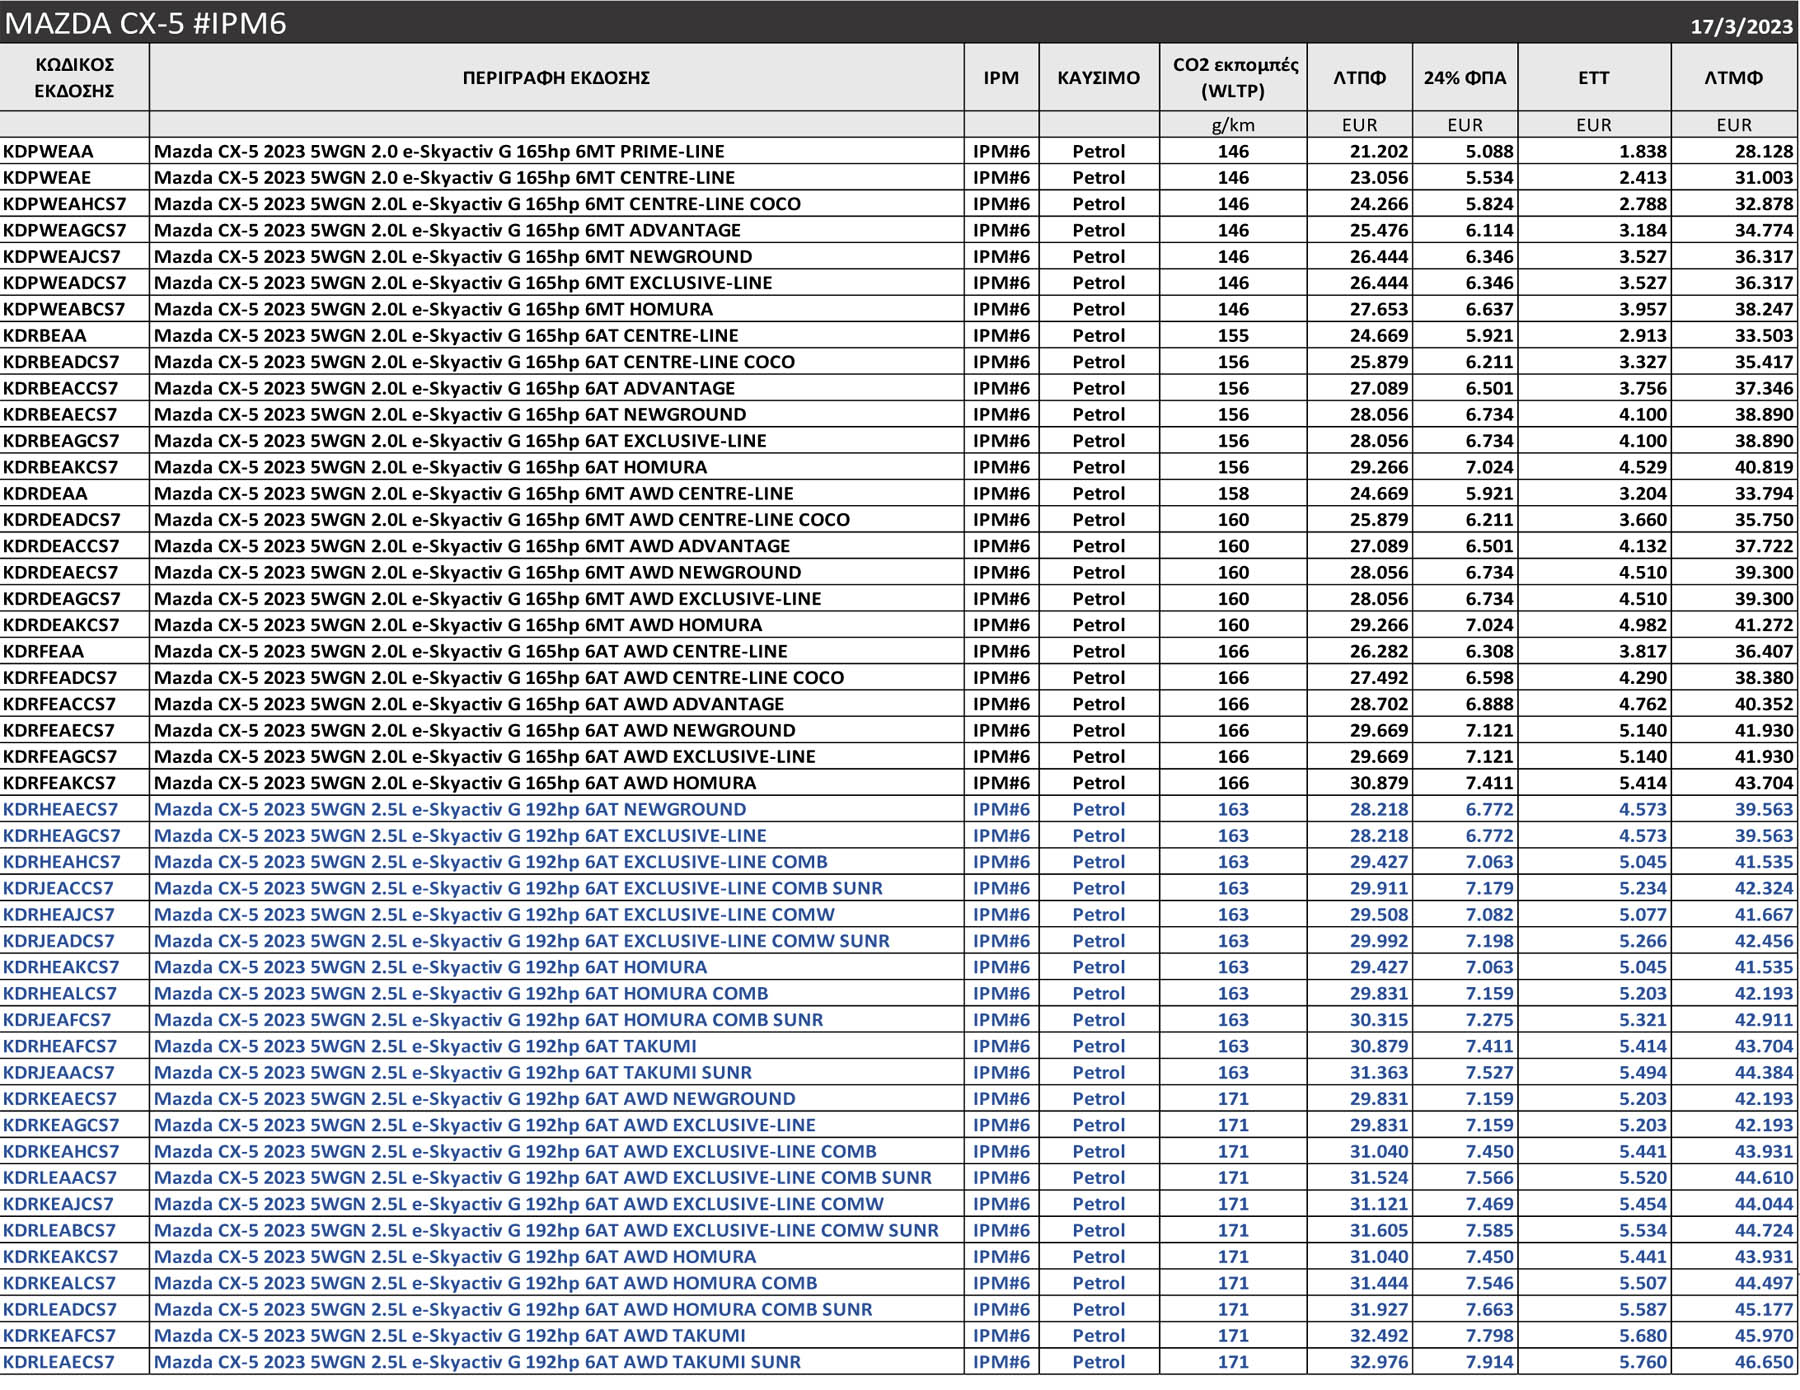Select the ΠΕΡΙΓΡΑΦΗ ΕΚΔΟΣΗΣ column header

click(x=556, y=77)
